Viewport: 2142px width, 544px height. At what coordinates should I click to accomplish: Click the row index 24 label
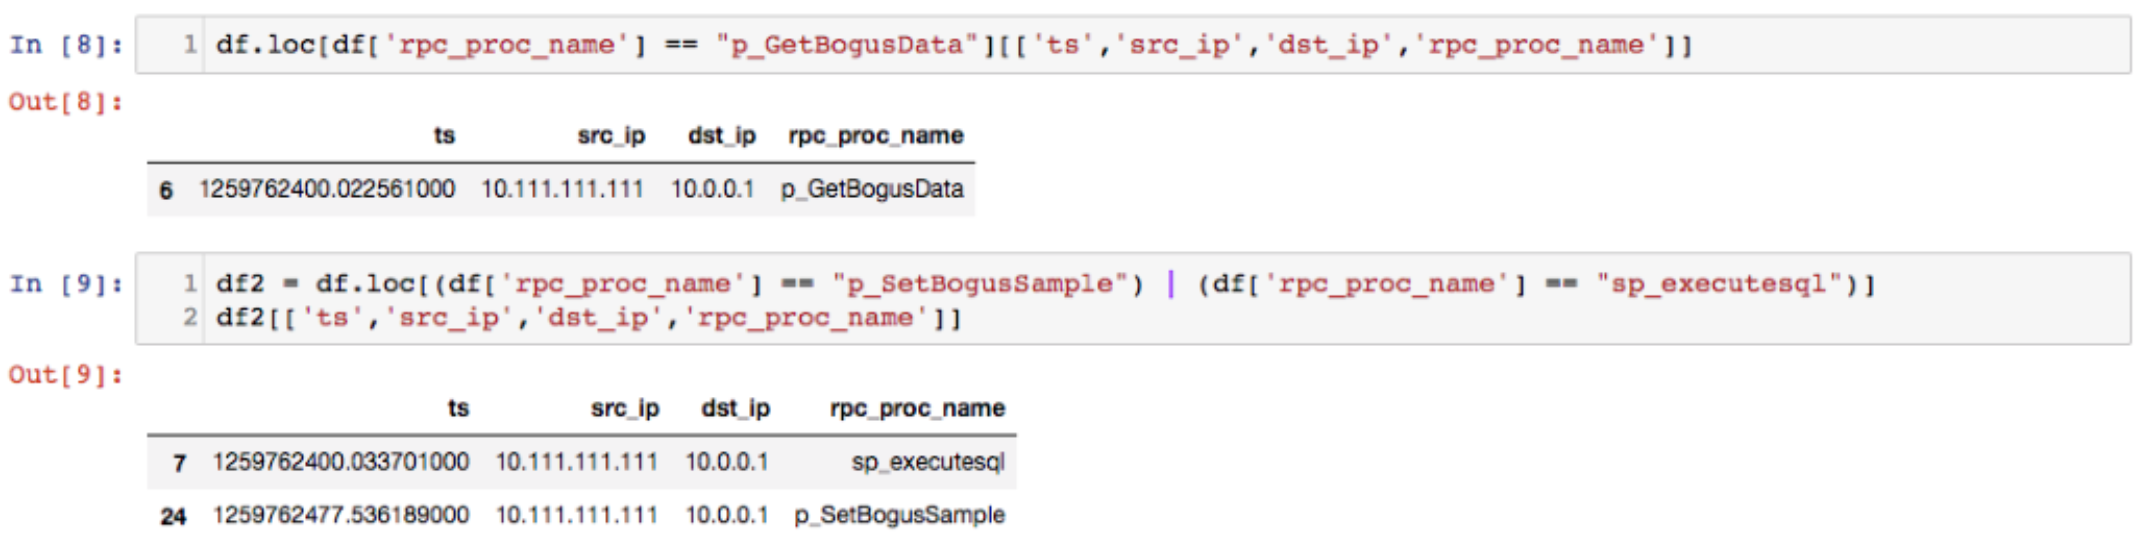tap(173, 516)
